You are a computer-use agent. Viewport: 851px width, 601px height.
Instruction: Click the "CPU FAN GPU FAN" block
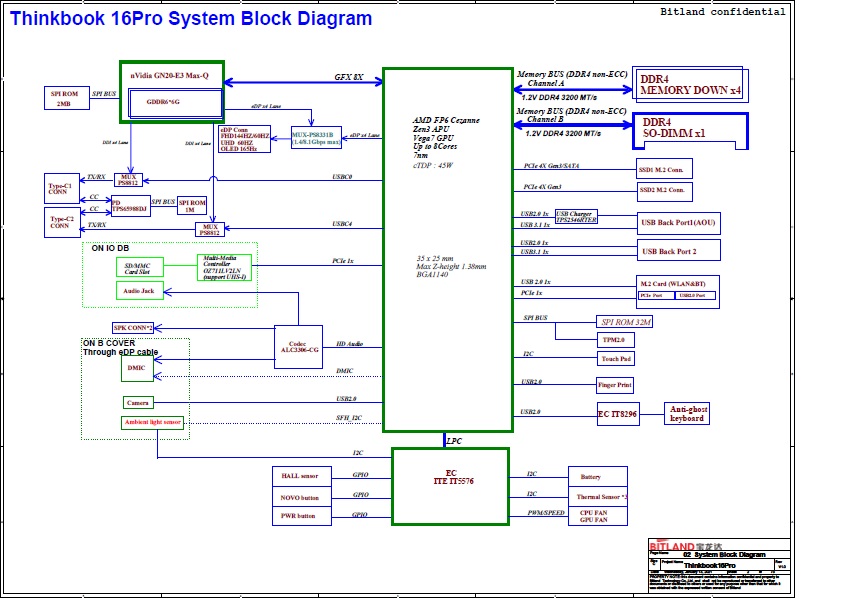pyautogui.click(x=598, y=516)
